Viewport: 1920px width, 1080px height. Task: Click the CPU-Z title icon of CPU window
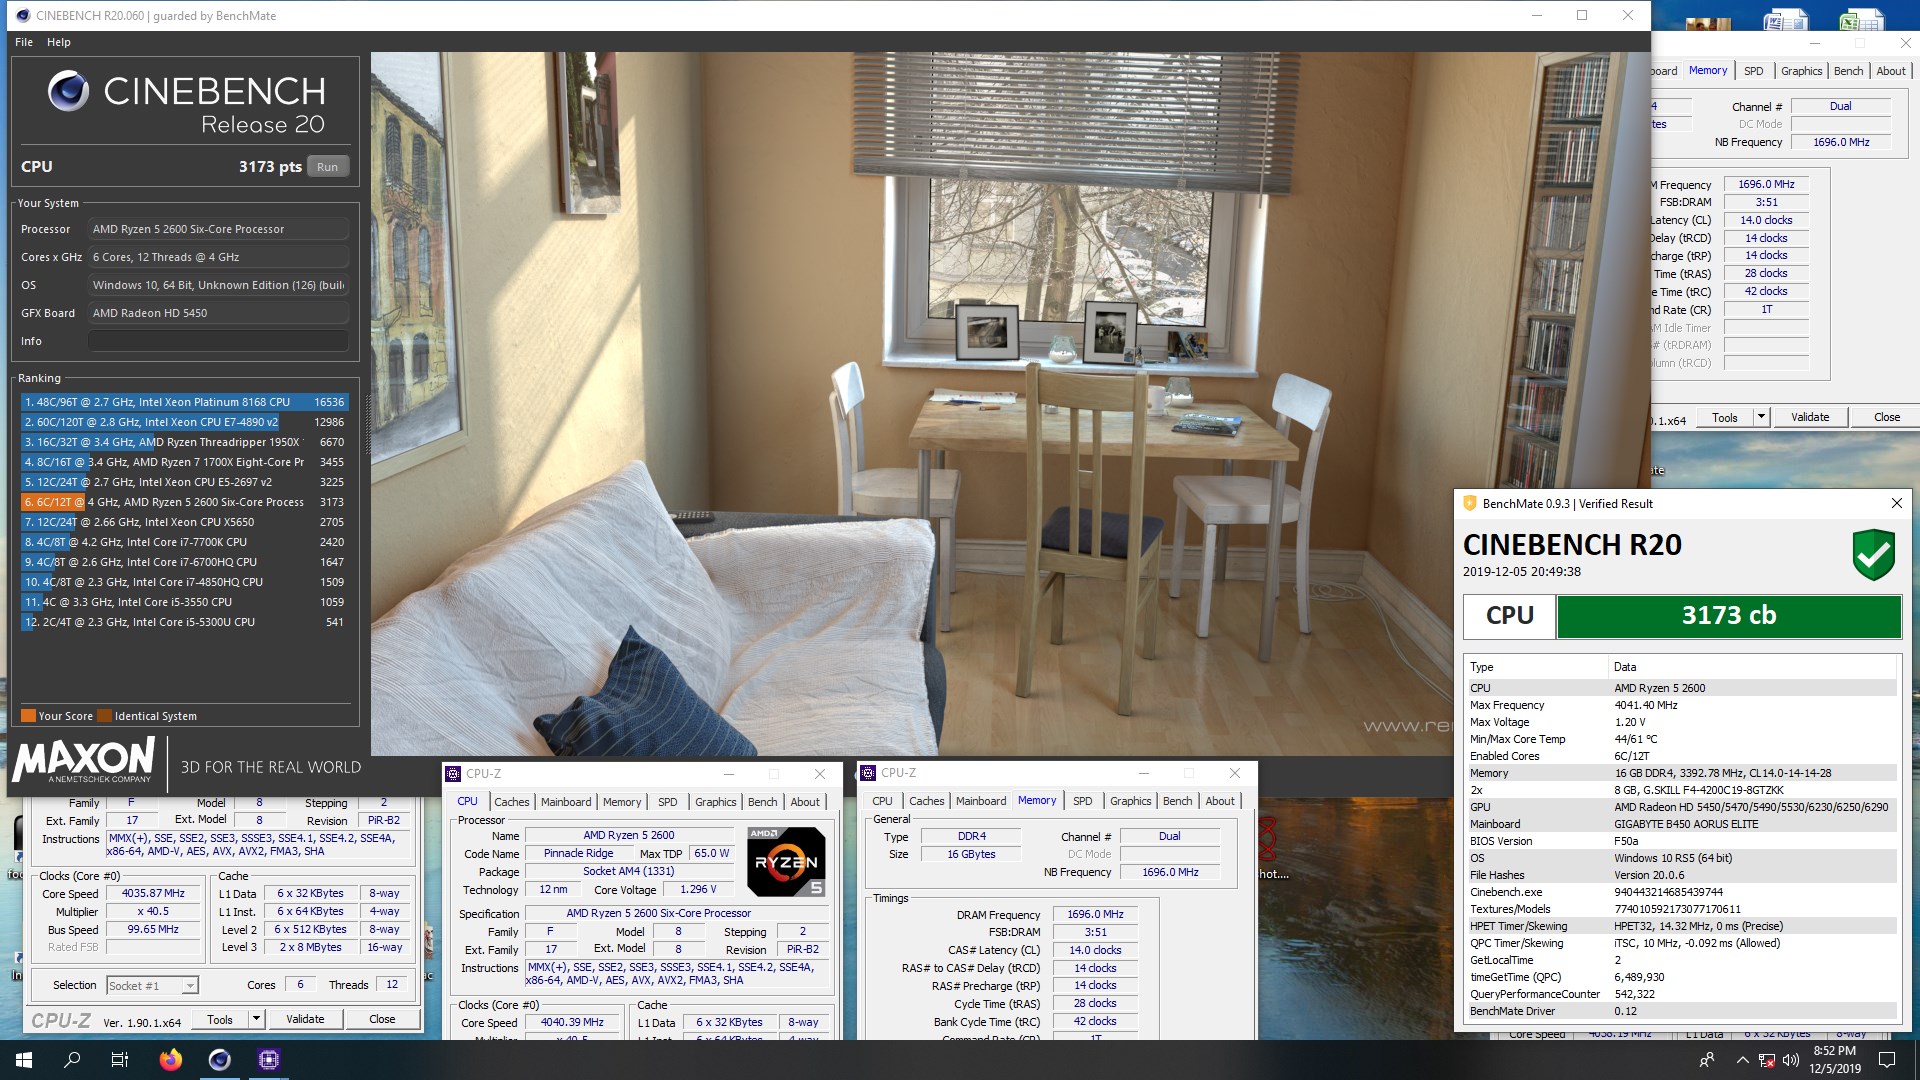[453, 773]
